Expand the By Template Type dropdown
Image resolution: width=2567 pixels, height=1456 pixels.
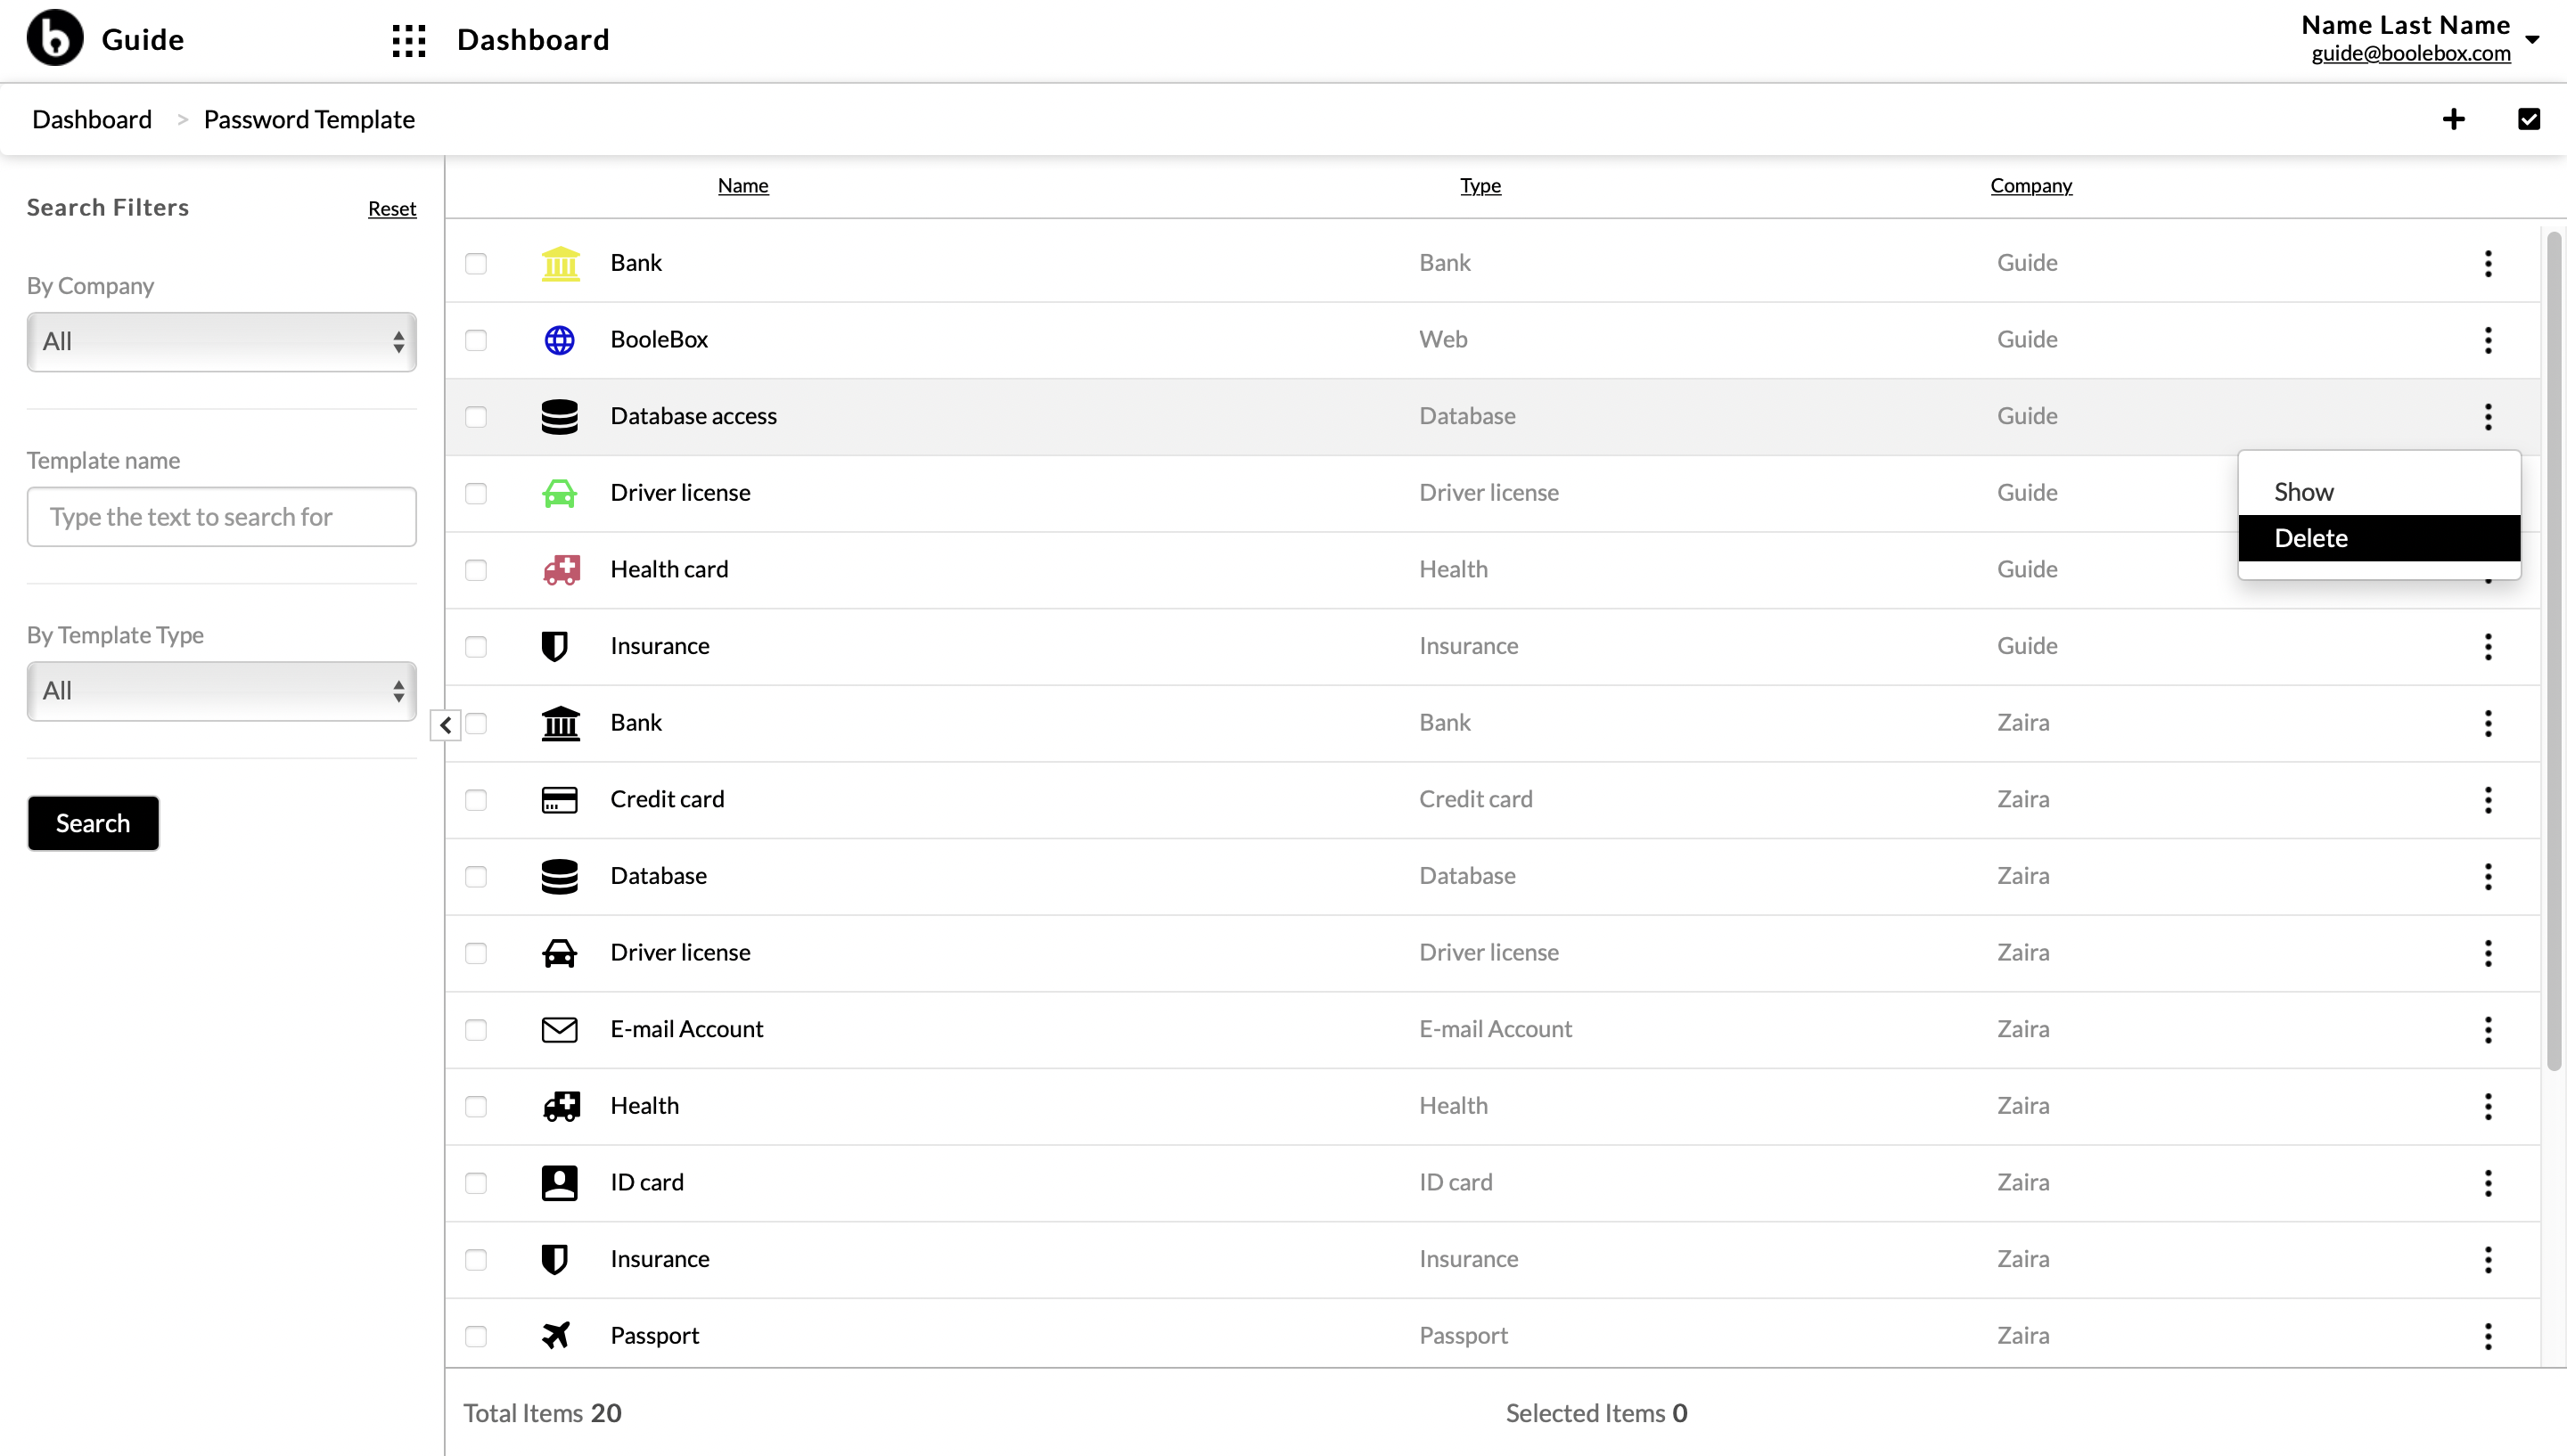222,691
